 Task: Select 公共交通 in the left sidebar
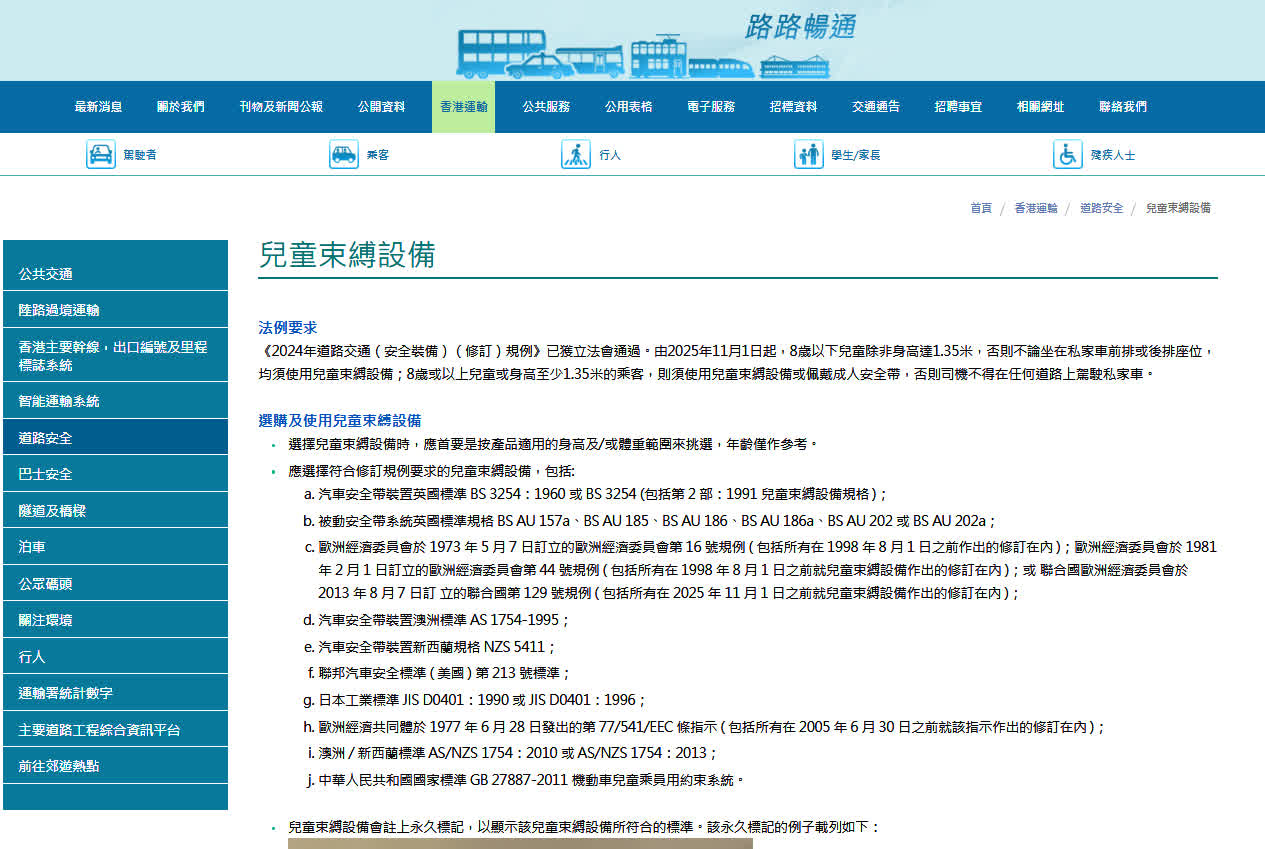[46, 273]
